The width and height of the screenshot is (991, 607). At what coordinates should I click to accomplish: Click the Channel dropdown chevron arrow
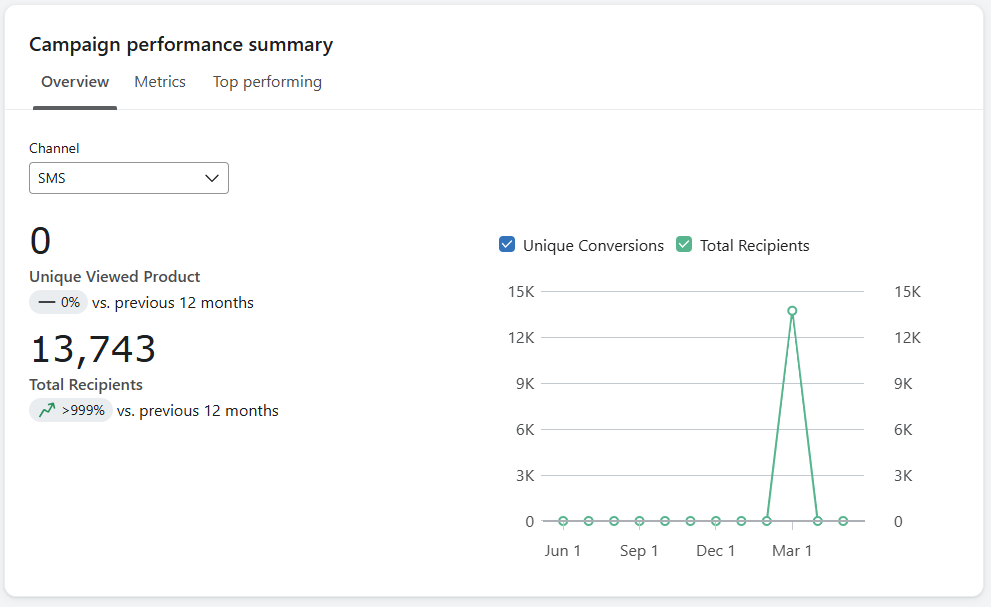click(212, 178)
